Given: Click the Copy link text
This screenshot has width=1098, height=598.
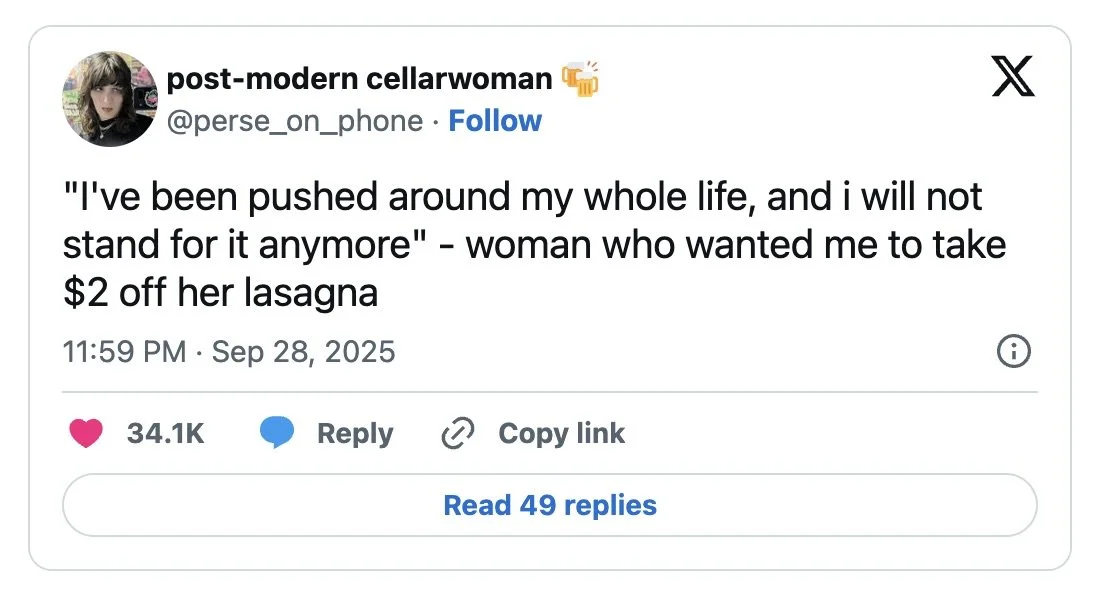Looking at the screenshot, I should (561, 433).
